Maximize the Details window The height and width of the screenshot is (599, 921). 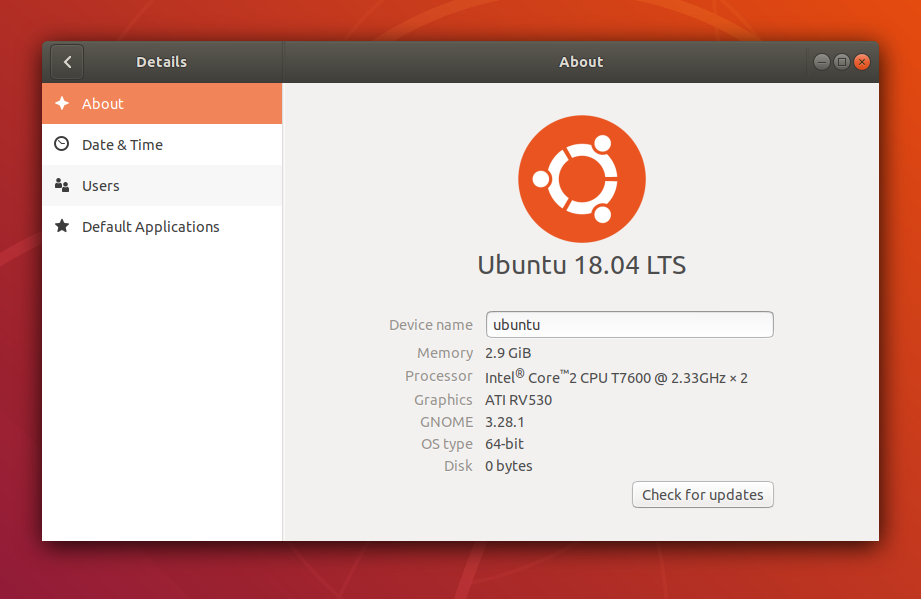point(842,62)
